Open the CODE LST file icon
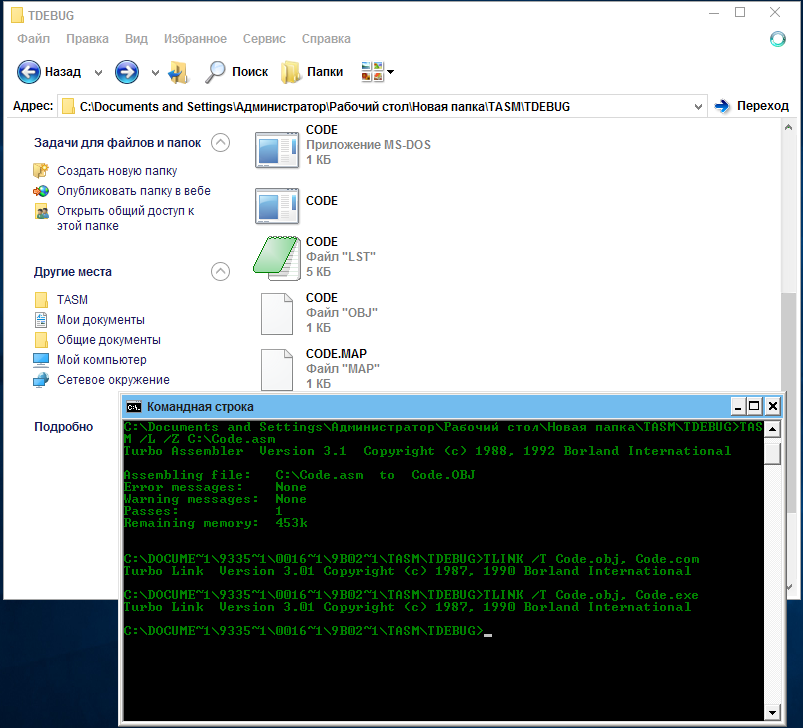The image size is (803, 728). 277,257
